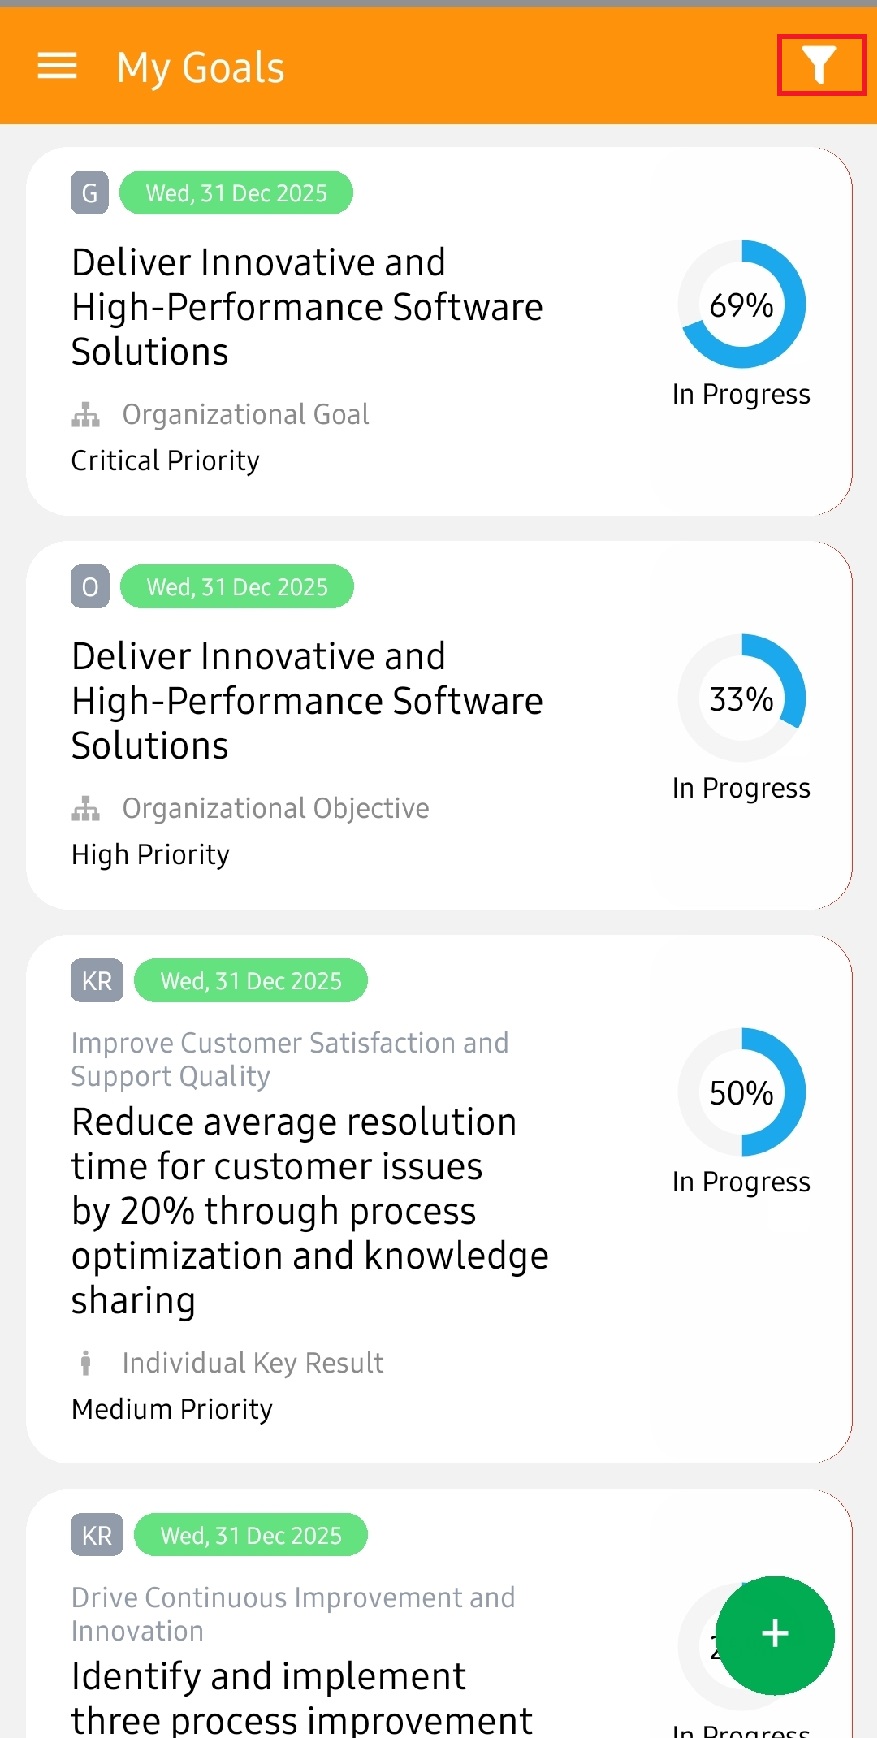Click Drive Continuous Improvement and Innovation text

[x=293, y=1613]
